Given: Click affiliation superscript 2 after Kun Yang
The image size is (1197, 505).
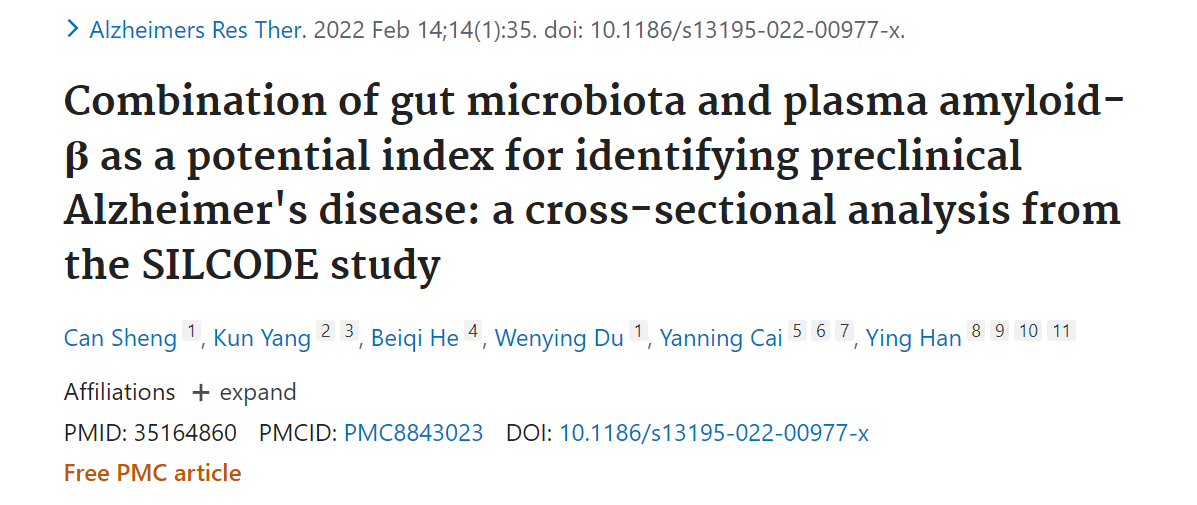Looking at the screenshot, I should pos(325,332).
